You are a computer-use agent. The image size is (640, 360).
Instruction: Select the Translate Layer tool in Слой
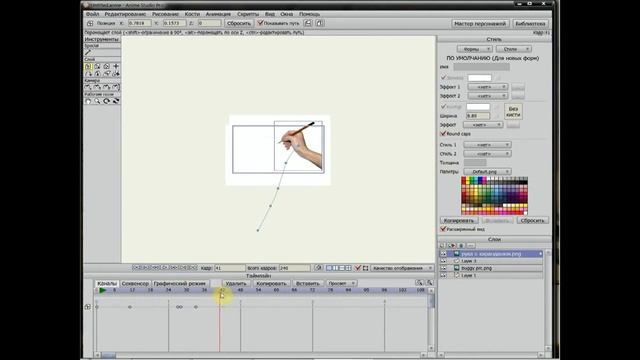88,66
